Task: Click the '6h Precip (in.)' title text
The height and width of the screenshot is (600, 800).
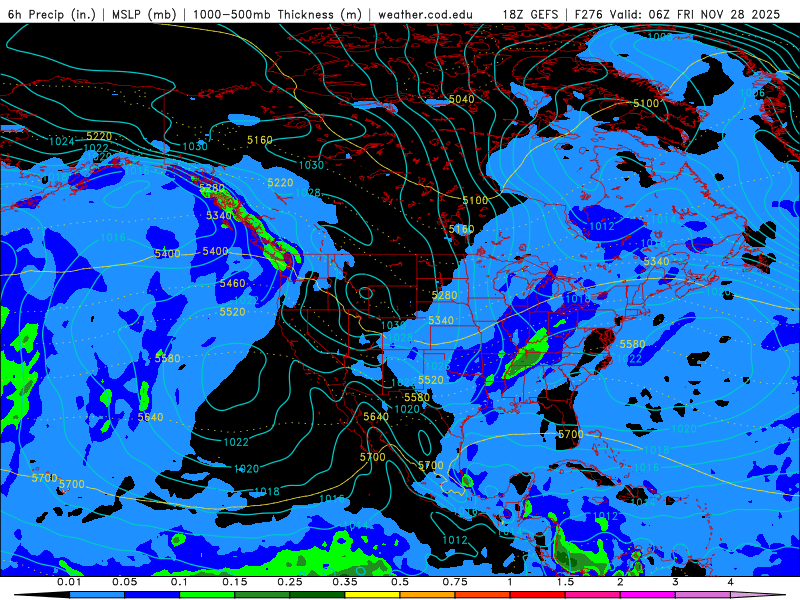Action: point(52,14)
